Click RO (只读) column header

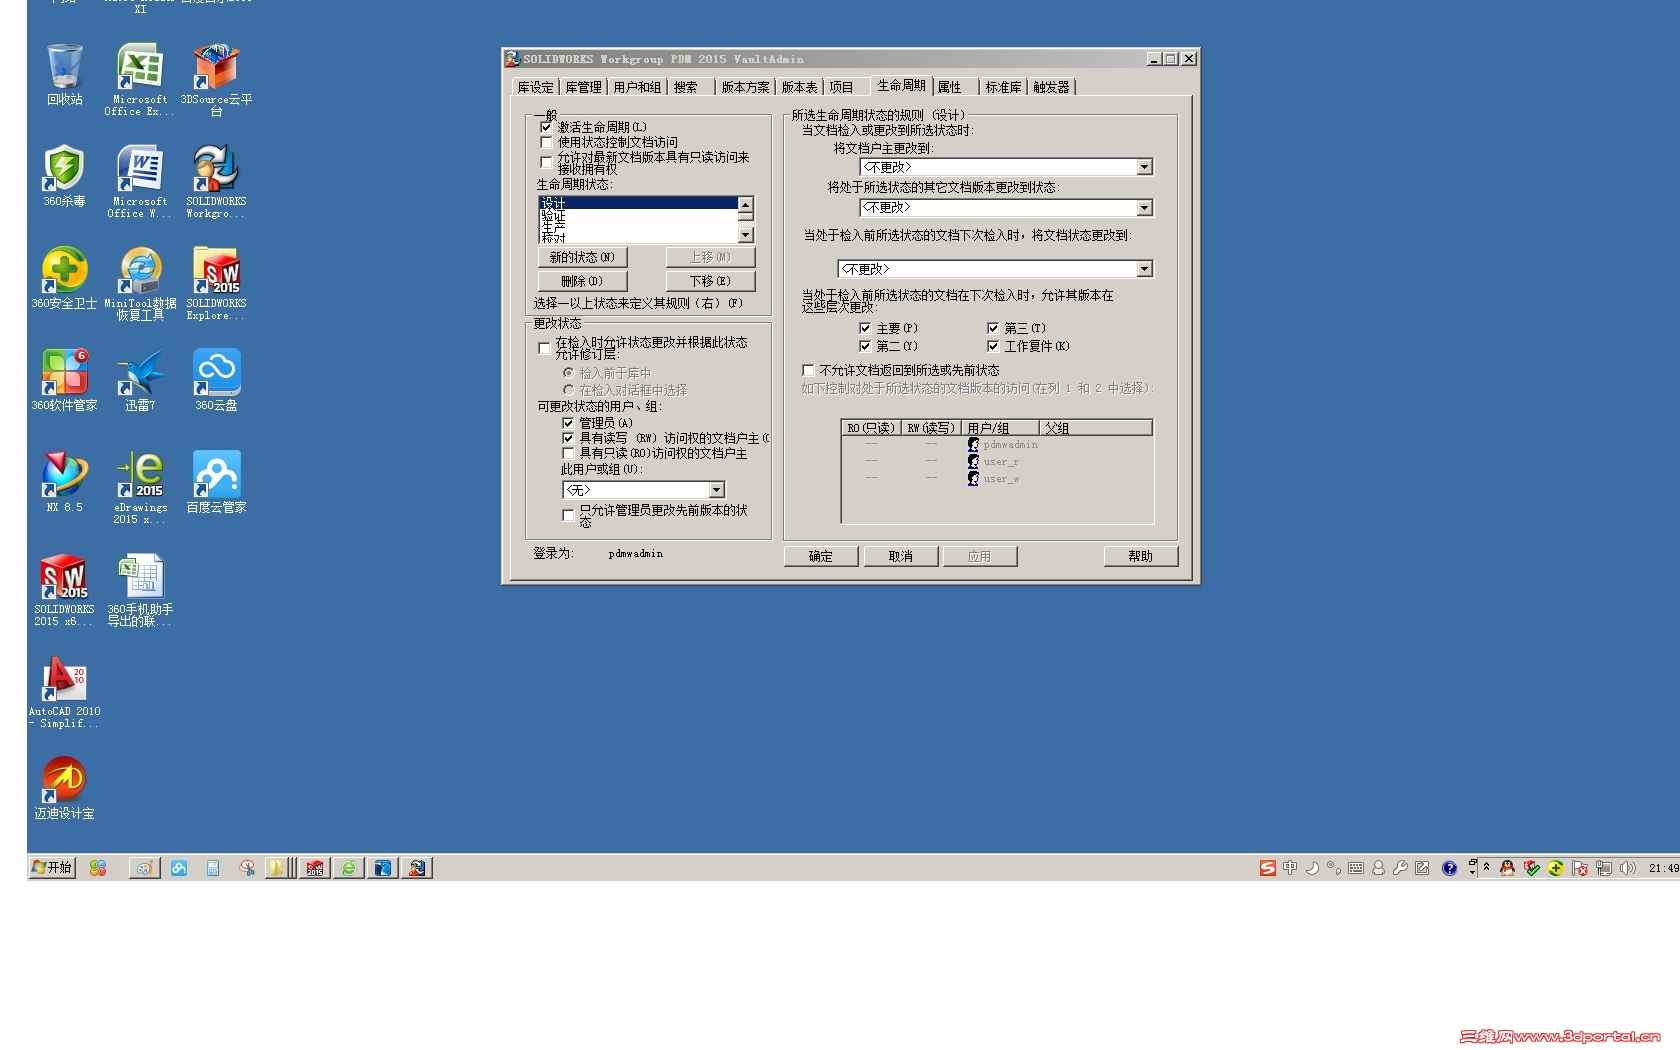870,428
